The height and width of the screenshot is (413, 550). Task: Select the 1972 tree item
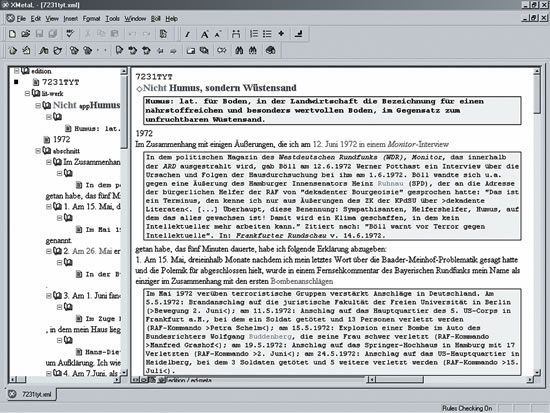click(x=61, y=139)
